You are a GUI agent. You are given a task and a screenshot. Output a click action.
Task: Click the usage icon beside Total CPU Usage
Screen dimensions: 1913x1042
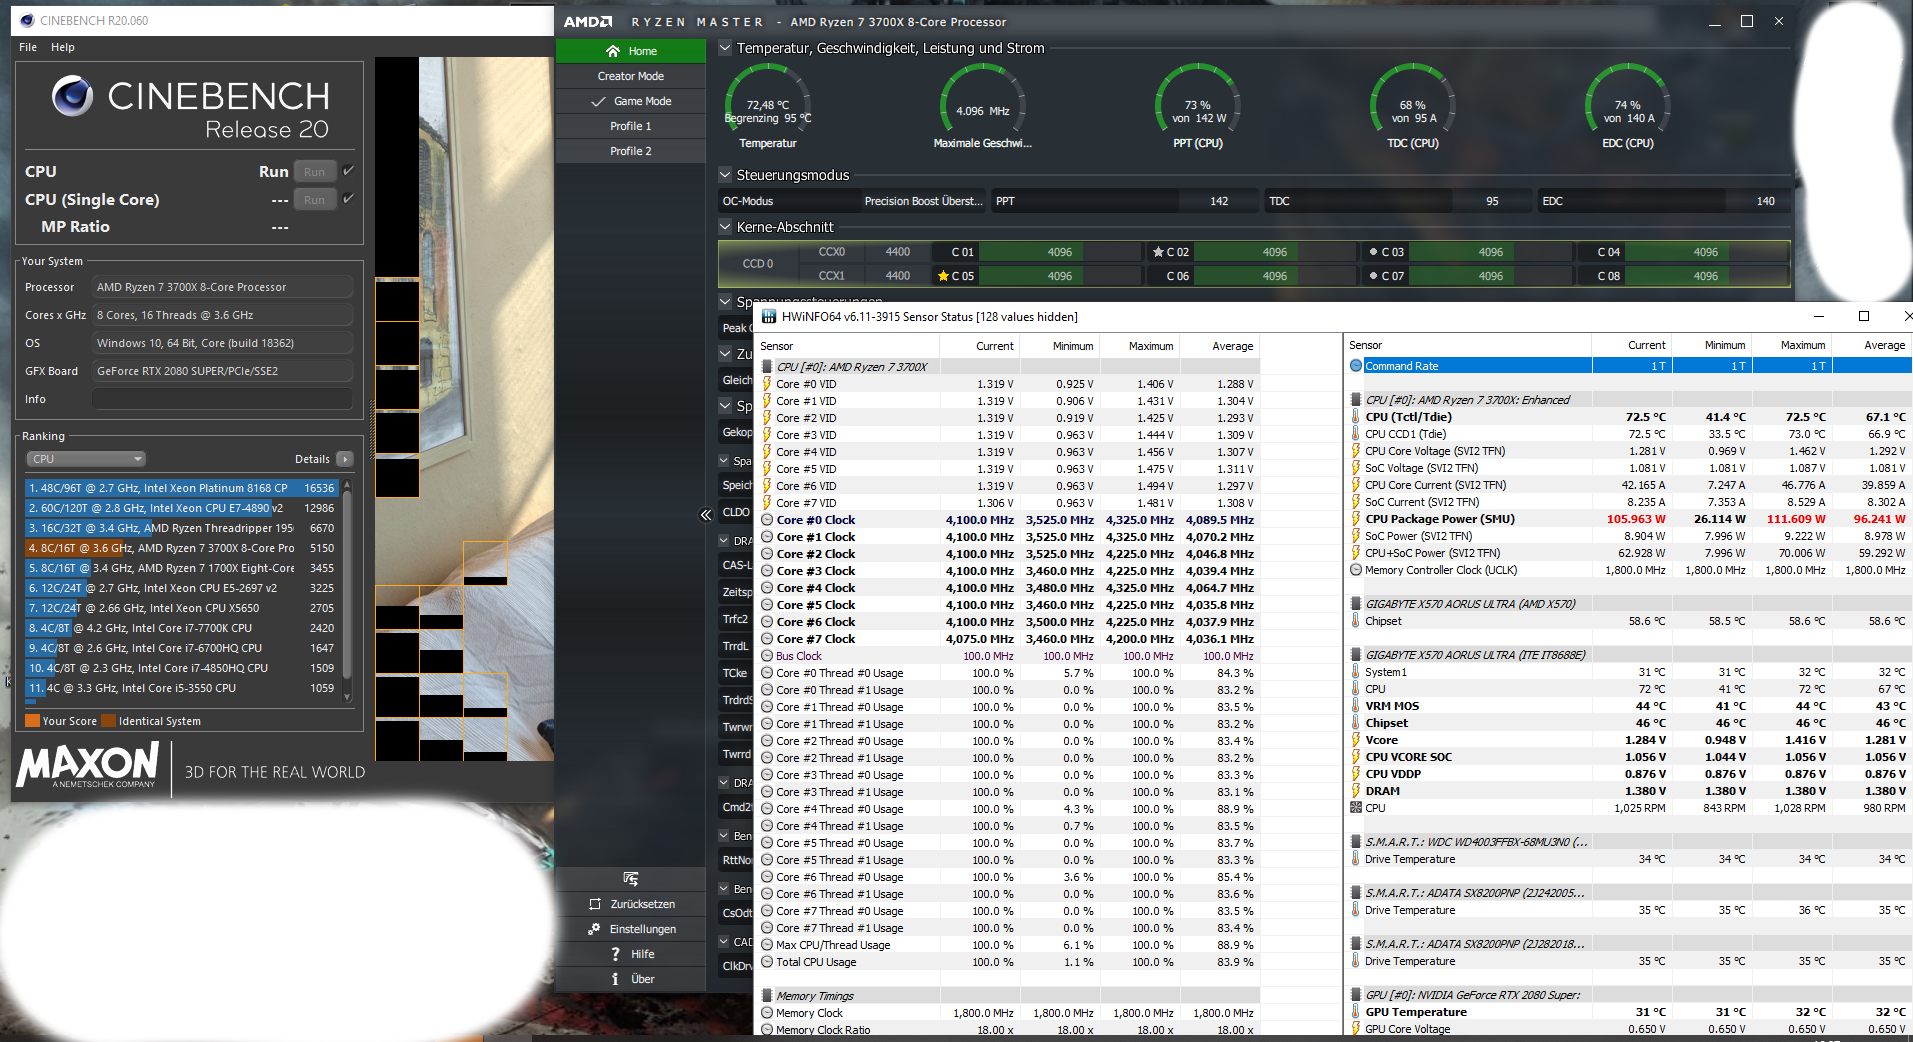[x=767, y=962]
